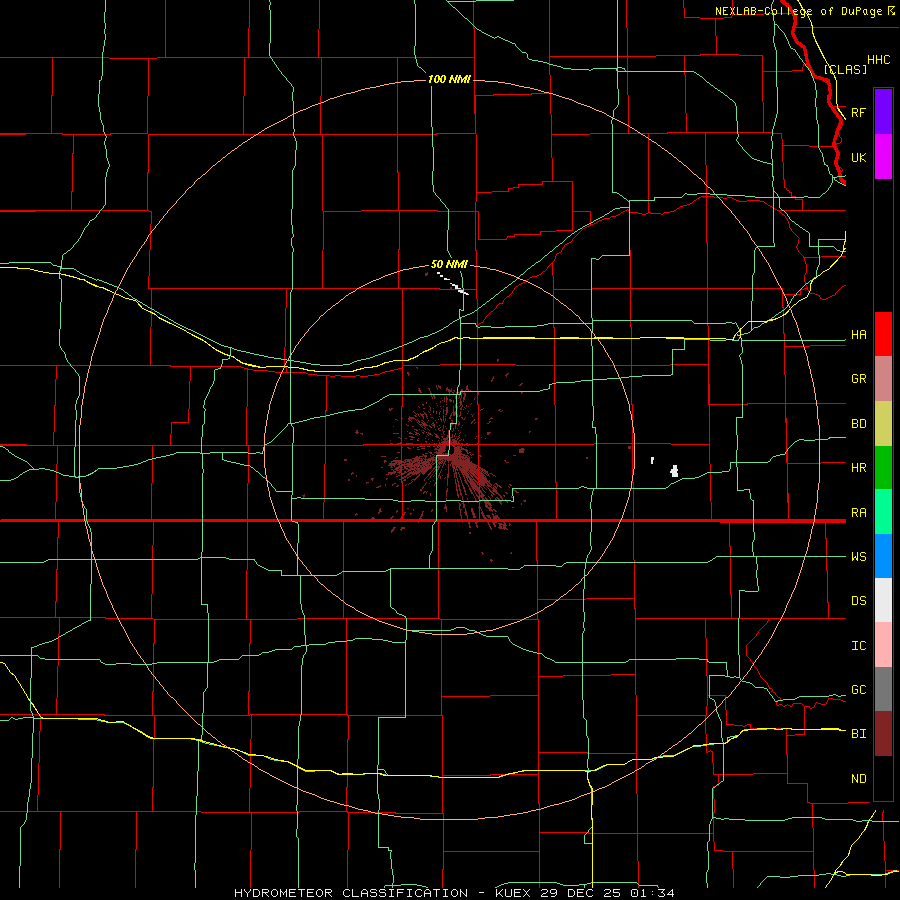Click the BD yellow legend swatch
This screenshot has width=900, height=900.
(883, 424)
